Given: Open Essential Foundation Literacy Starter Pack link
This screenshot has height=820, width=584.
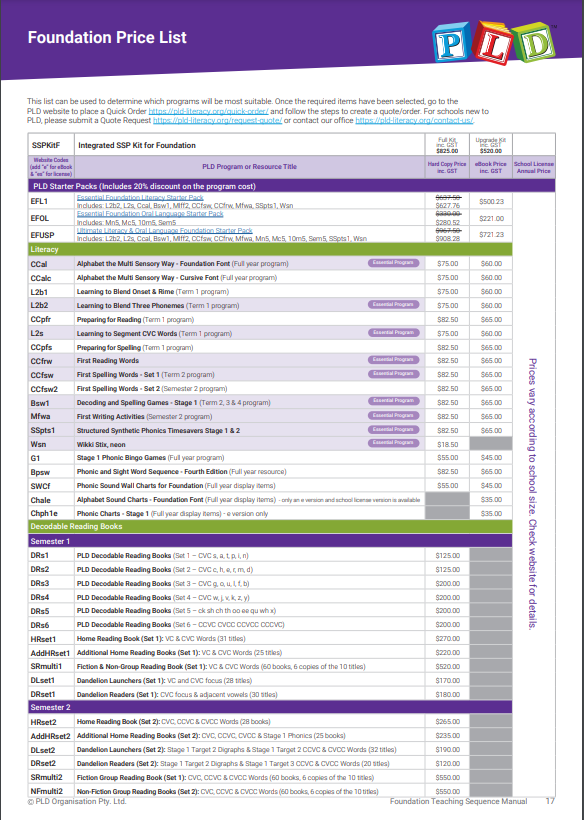Looking at the screenshot, I should click(x=140, y=198).
